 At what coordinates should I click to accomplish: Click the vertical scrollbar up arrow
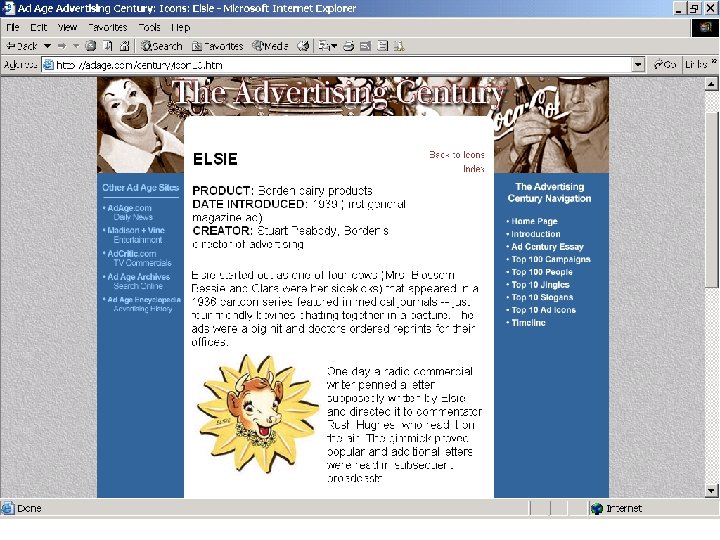711,84
